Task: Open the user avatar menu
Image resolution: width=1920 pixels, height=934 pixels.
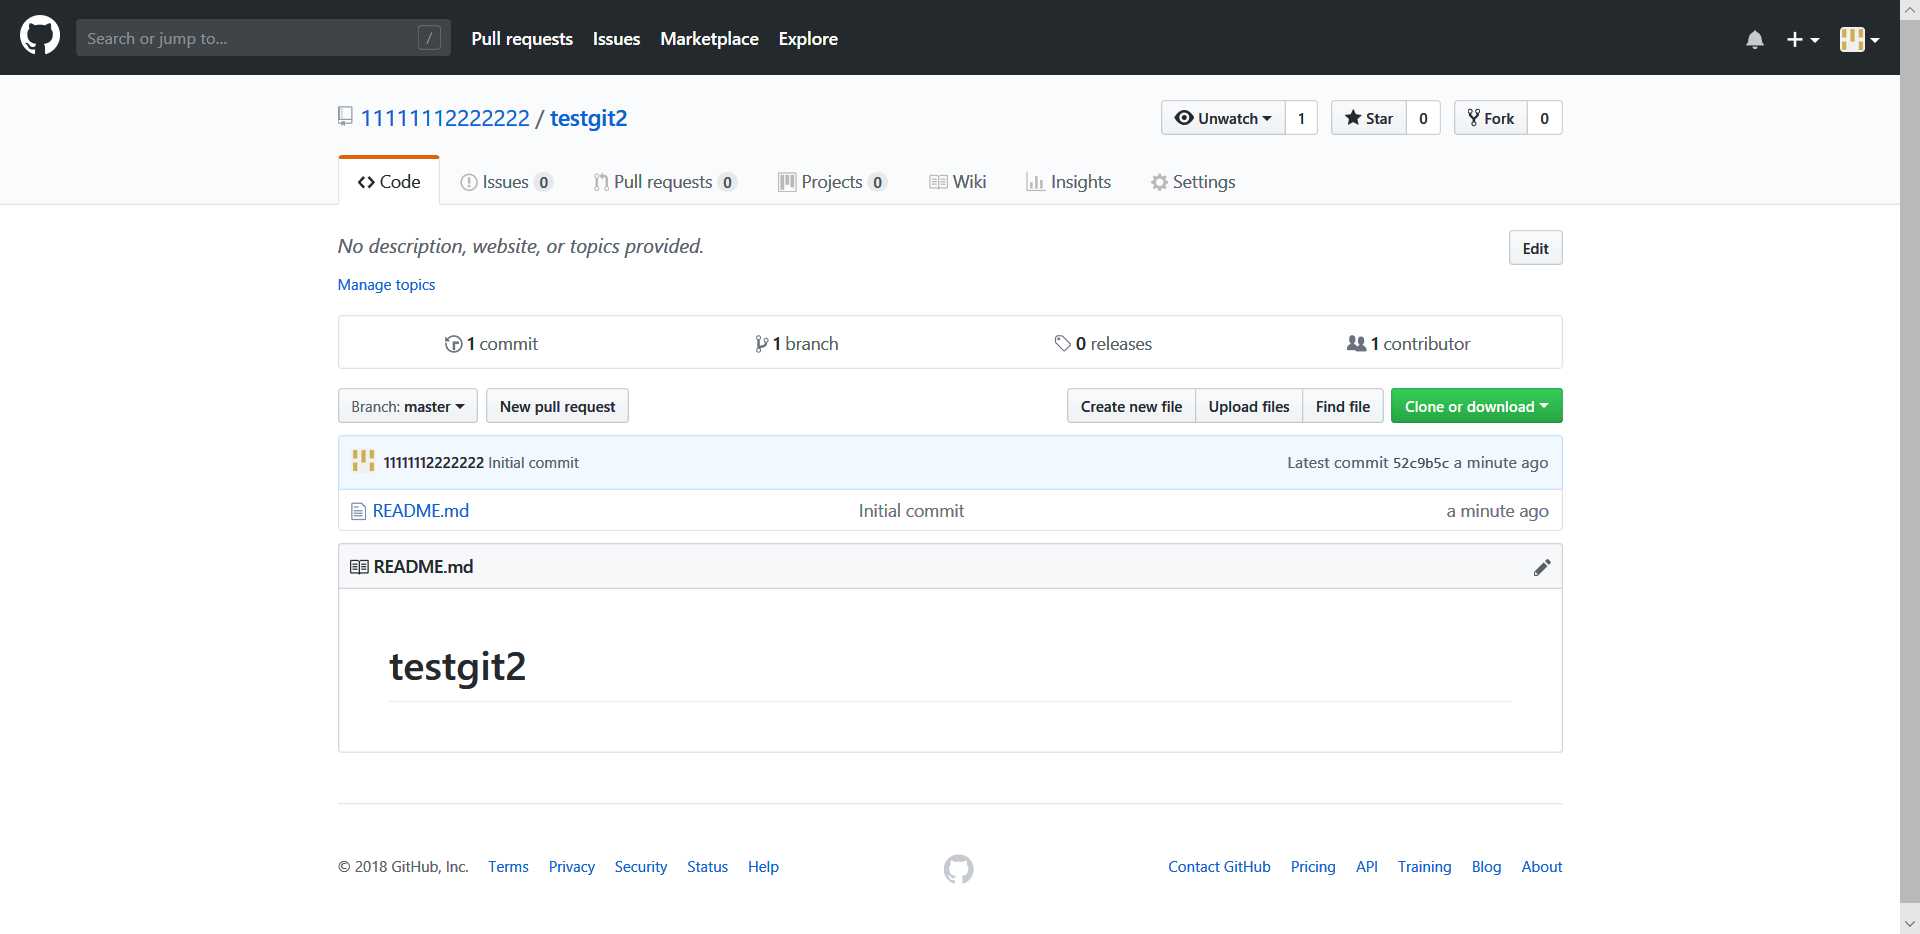Action: 1860,39
